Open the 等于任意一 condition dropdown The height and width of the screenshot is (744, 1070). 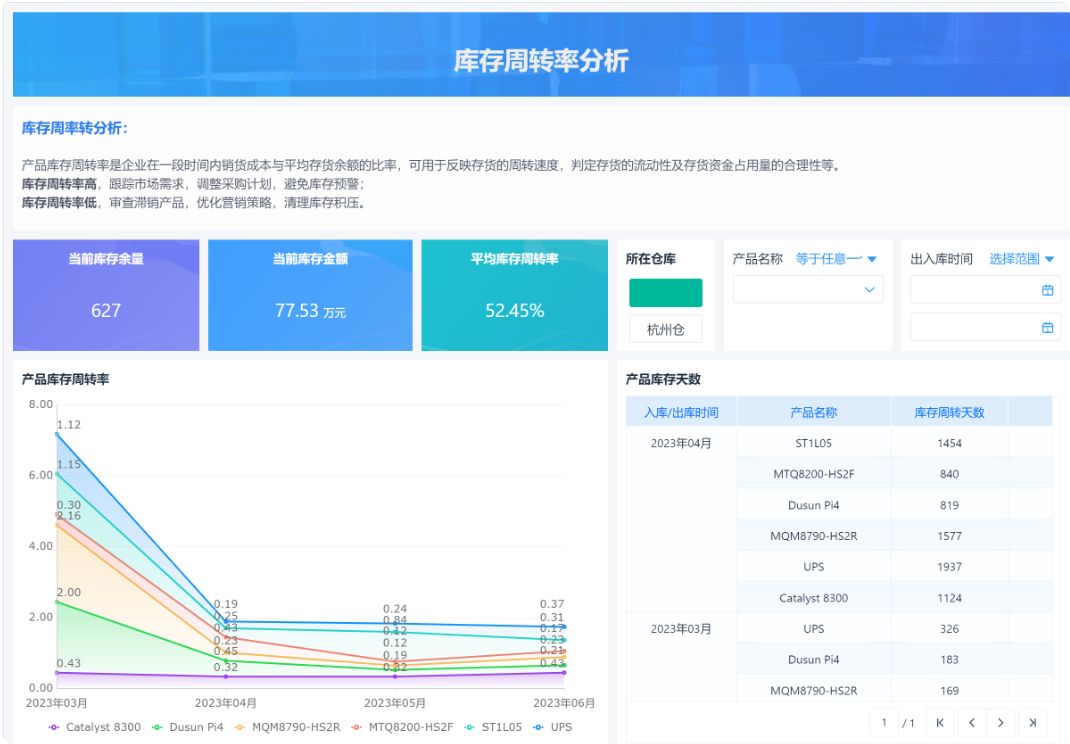tap(836, 259)
